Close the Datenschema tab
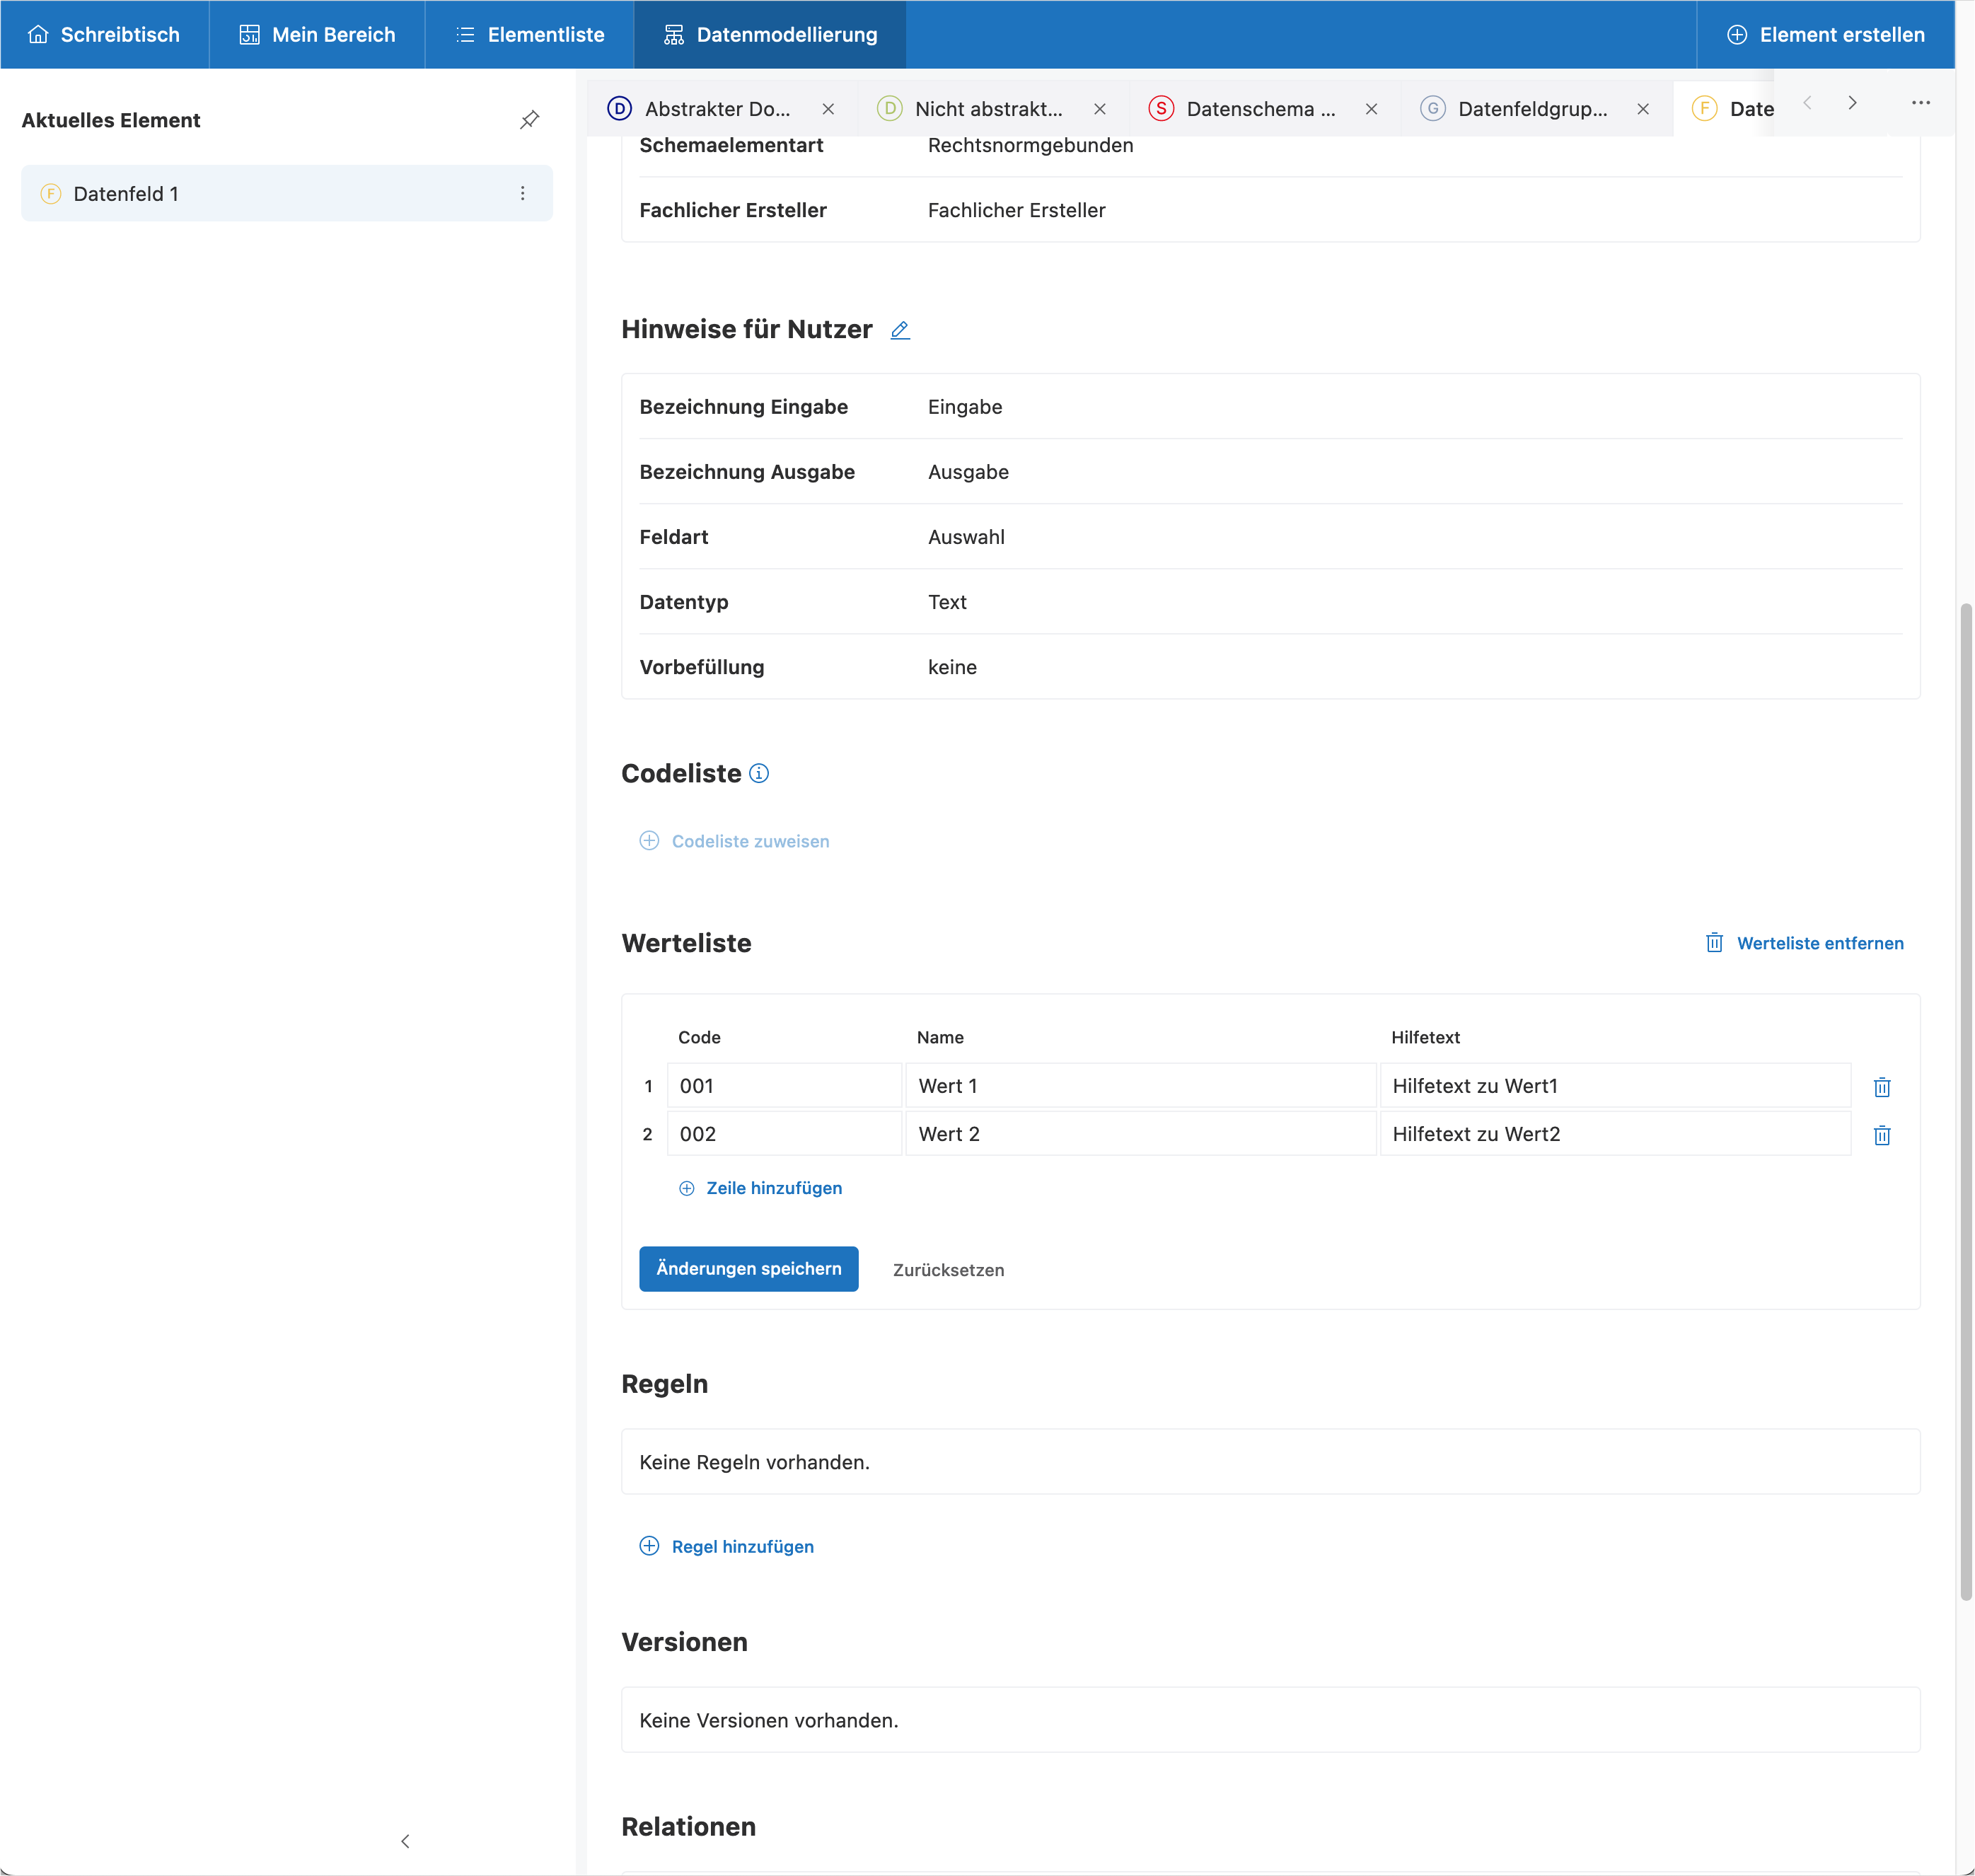The height and width of the screenshot is (1876, 1975). pos(1371,109)
